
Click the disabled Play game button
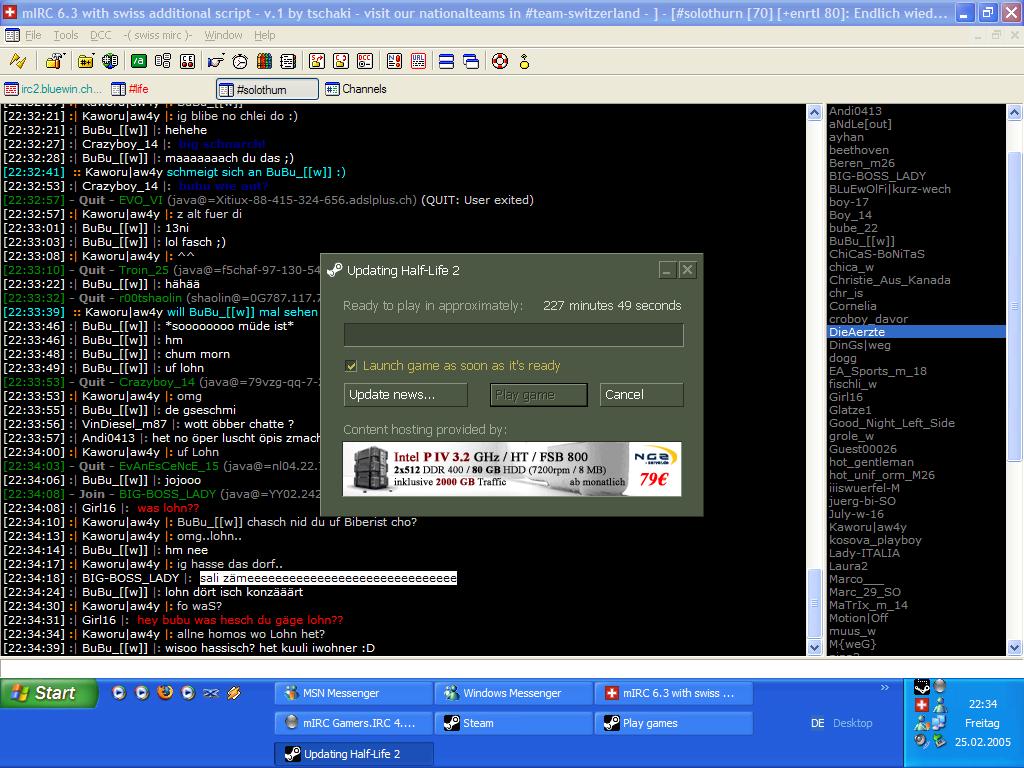click(539, 394)
